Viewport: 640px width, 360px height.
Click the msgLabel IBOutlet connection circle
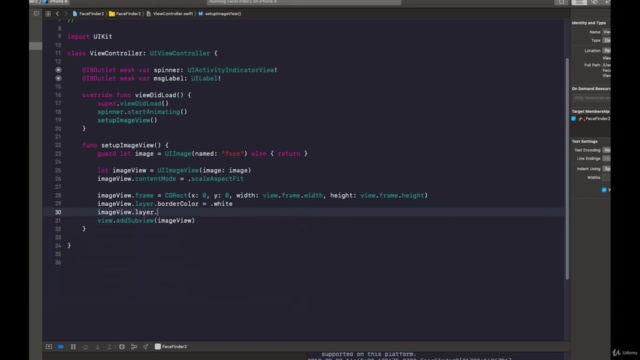tap(58, 78)
